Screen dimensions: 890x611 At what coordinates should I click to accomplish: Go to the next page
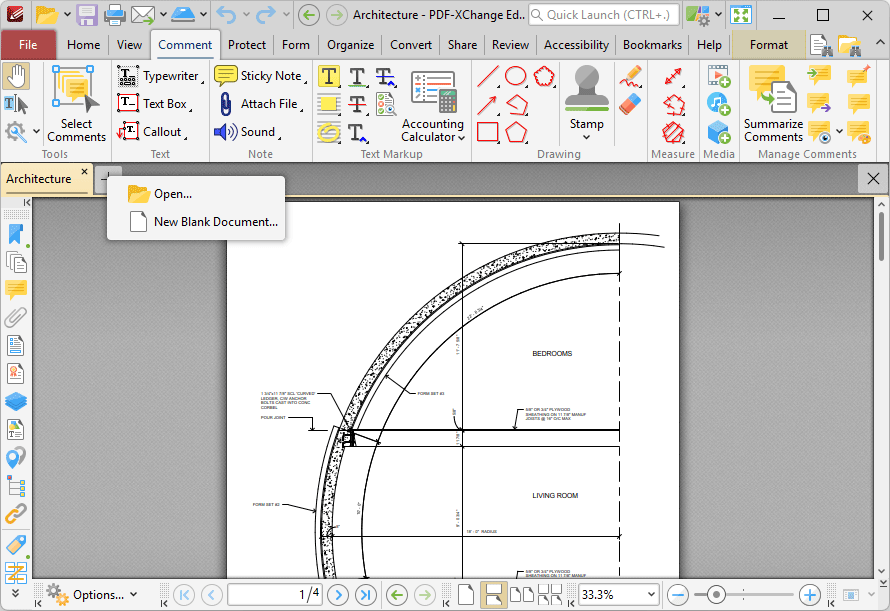(338, 595)
